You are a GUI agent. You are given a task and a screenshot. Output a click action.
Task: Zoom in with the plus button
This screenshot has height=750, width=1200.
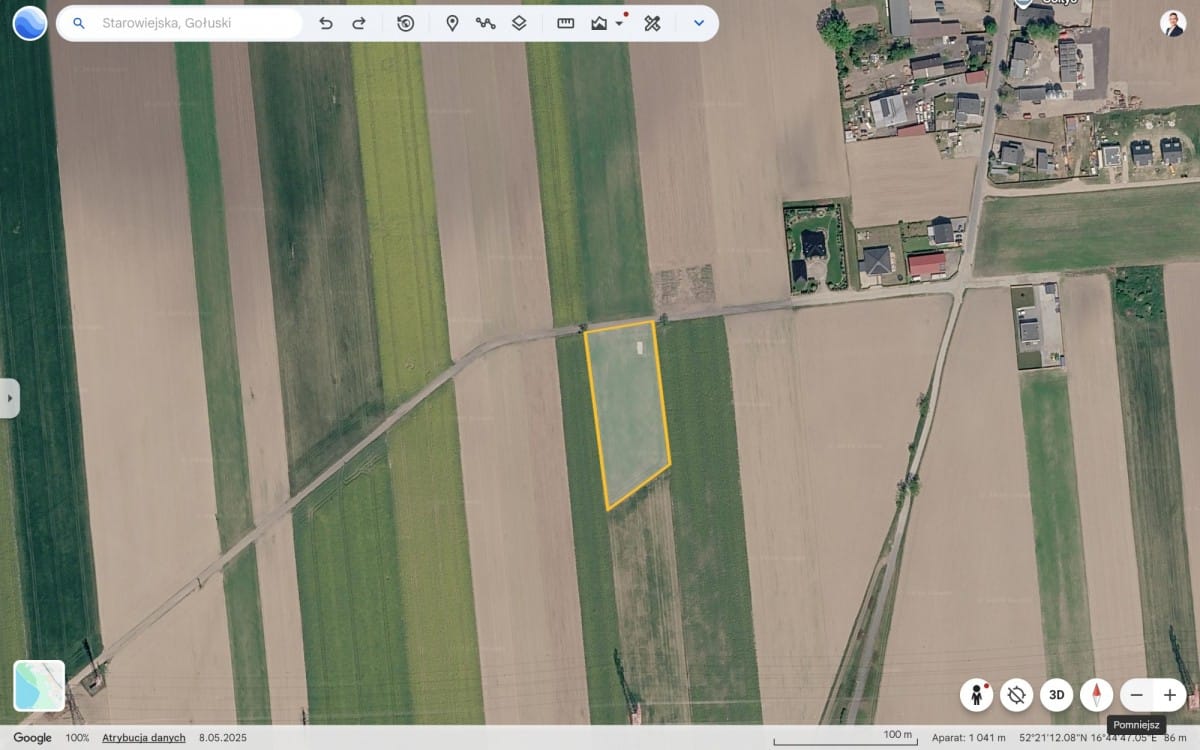[x=1170, y=695]
